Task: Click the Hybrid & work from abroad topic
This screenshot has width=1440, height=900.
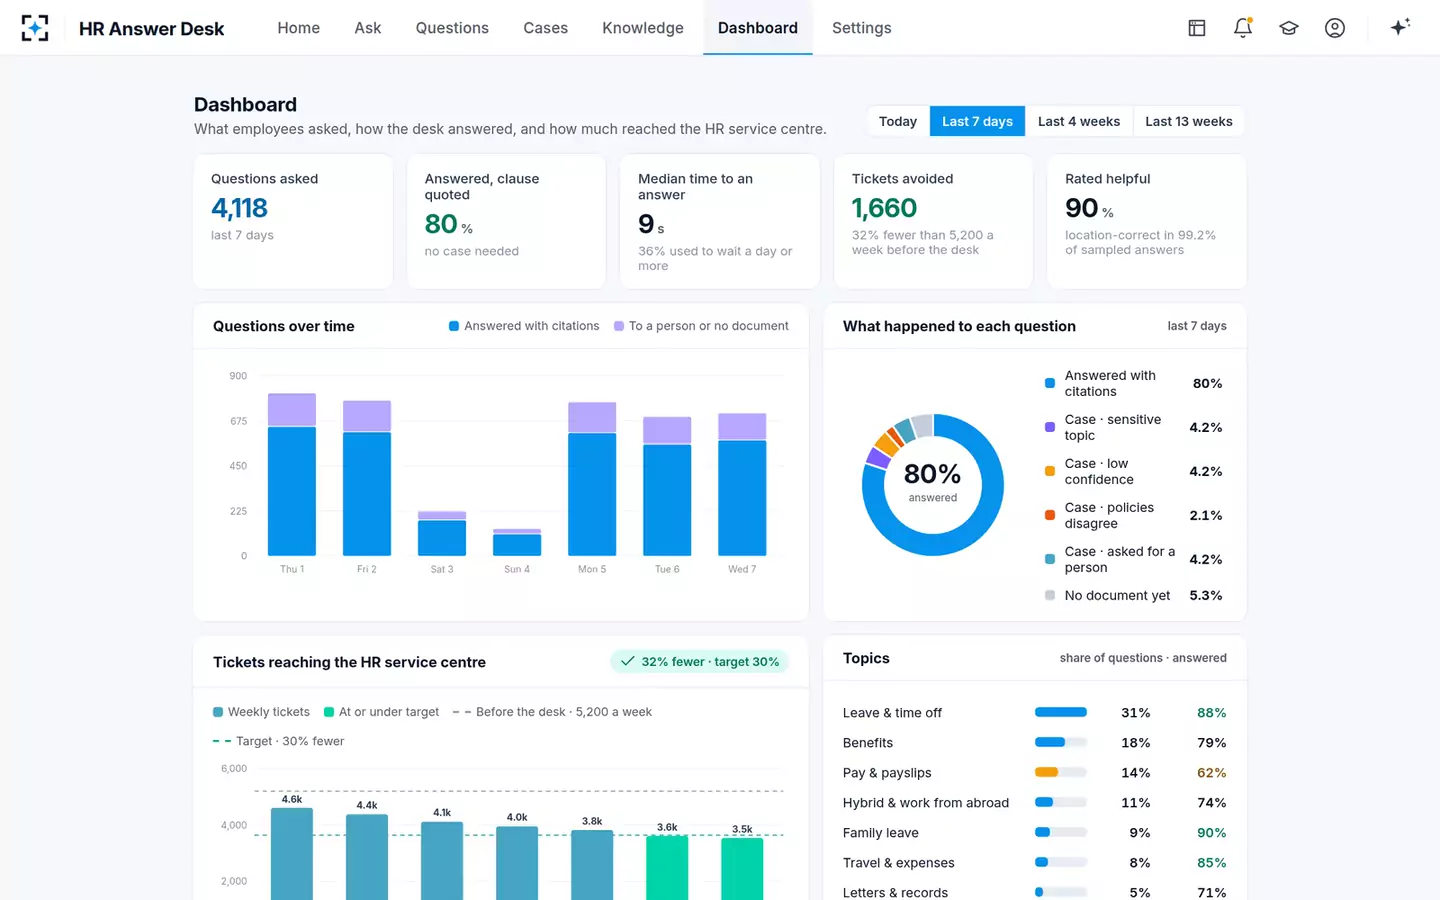Action: pyautogui.click(x=1035, y=802)
